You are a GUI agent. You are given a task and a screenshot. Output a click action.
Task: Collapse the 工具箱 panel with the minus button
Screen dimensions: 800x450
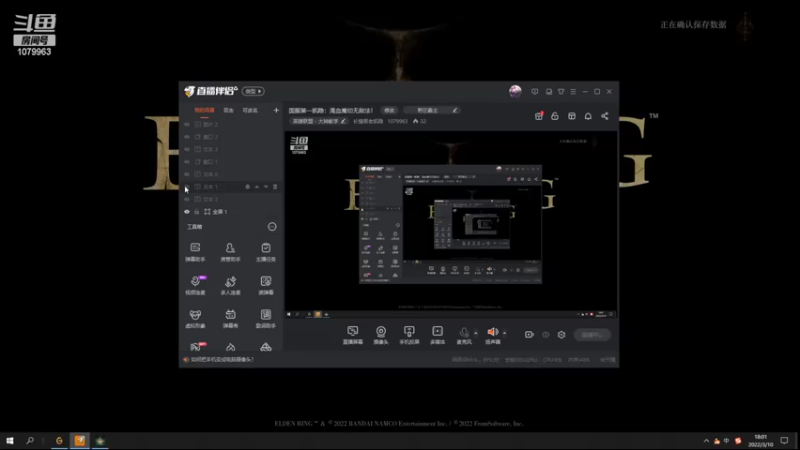click(x=272, y=227)
